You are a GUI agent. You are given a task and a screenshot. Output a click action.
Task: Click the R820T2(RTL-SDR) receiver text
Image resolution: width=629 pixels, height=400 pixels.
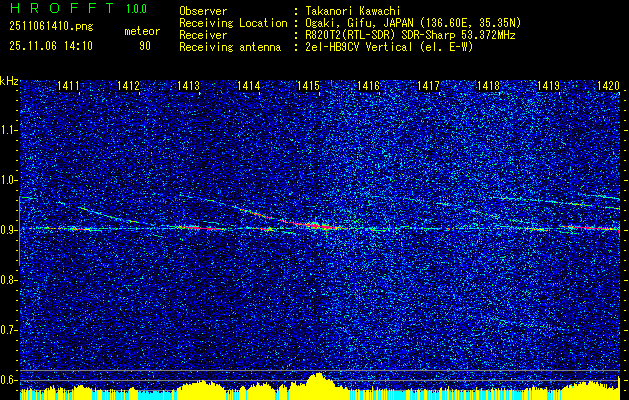click(410, 35)
